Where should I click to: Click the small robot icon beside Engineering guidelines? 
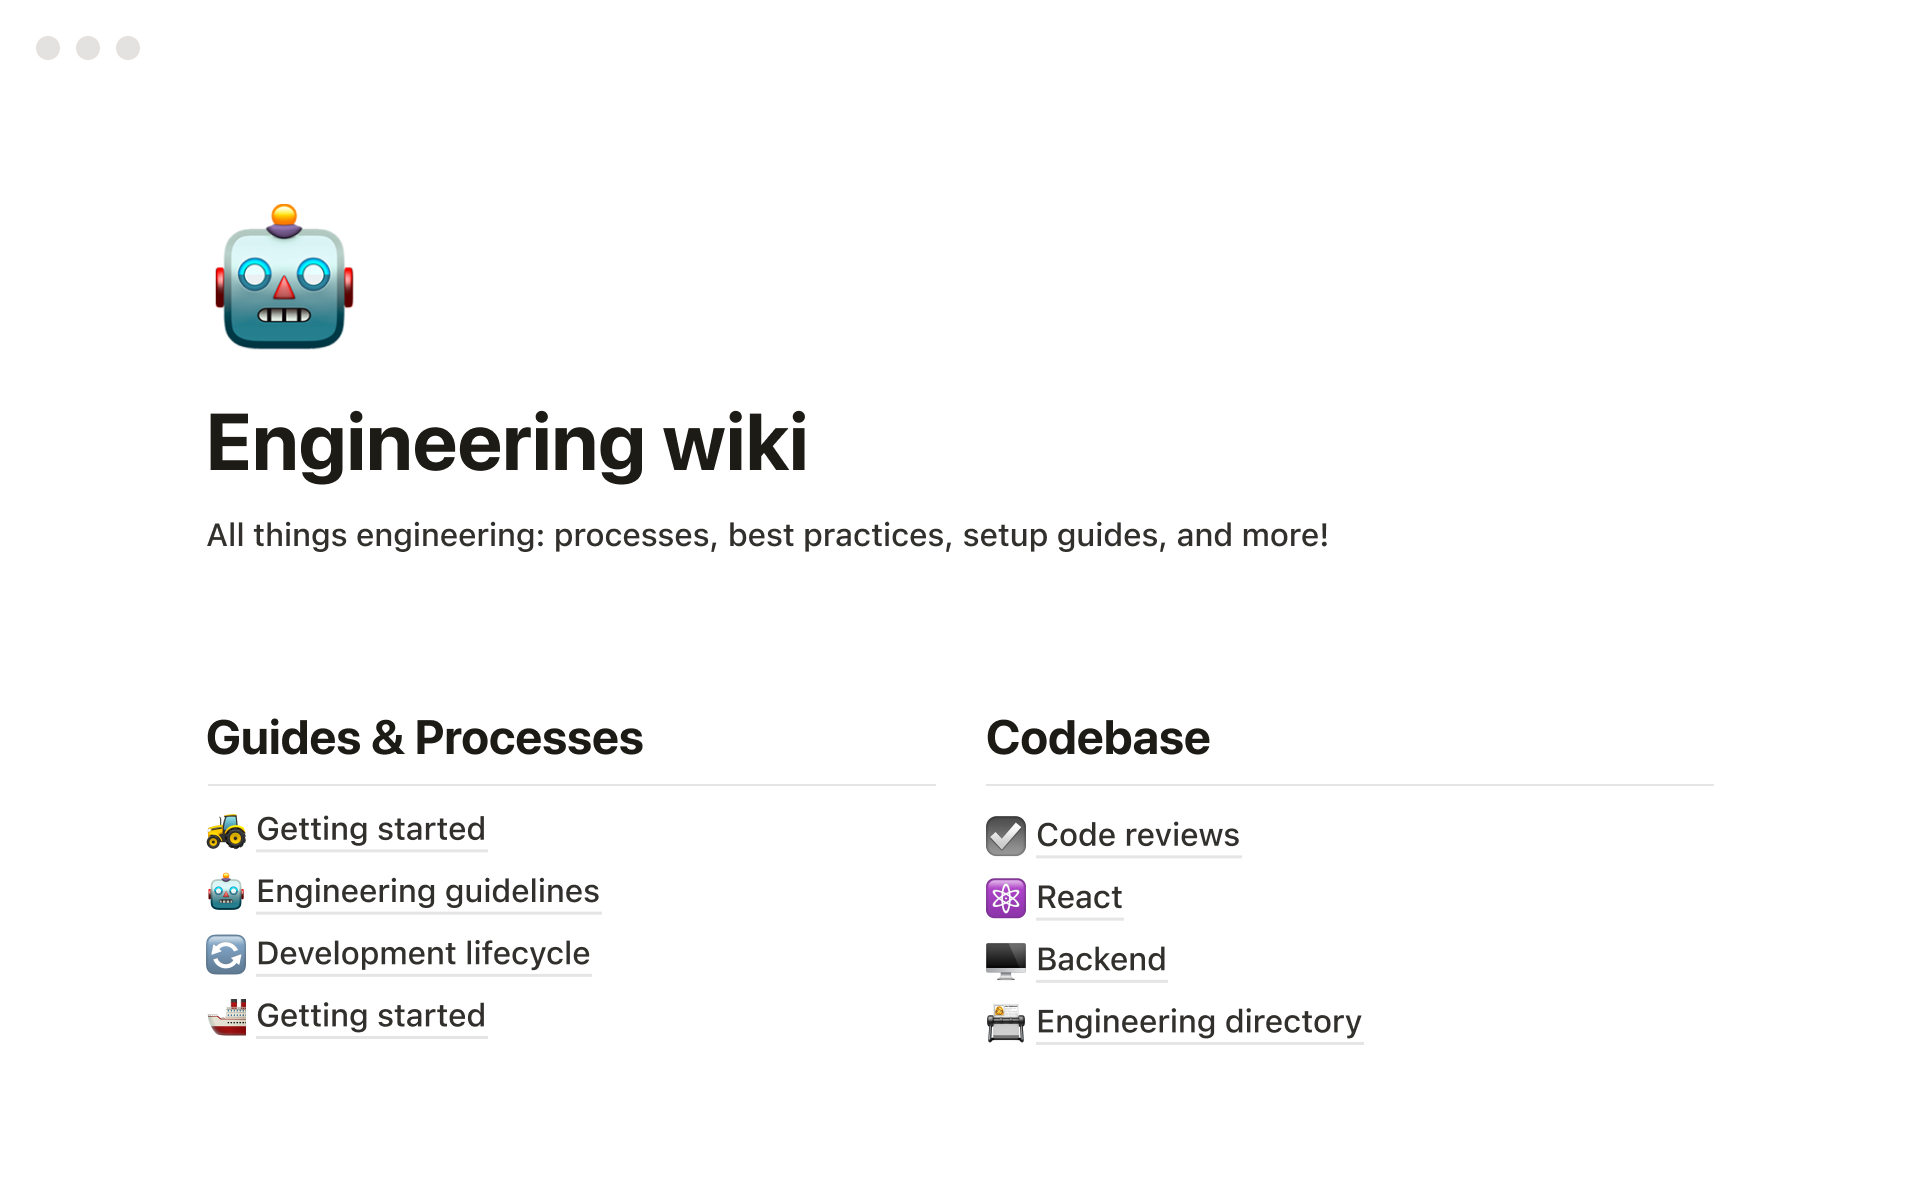(226, 892)
